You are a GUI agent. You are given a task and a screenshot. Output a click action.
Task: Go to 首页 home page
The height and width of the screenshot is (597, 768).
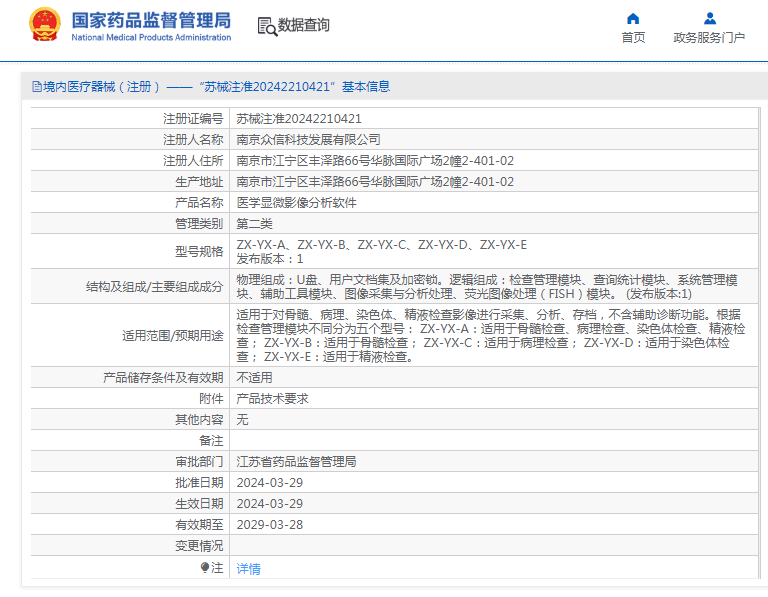point(633,37)
